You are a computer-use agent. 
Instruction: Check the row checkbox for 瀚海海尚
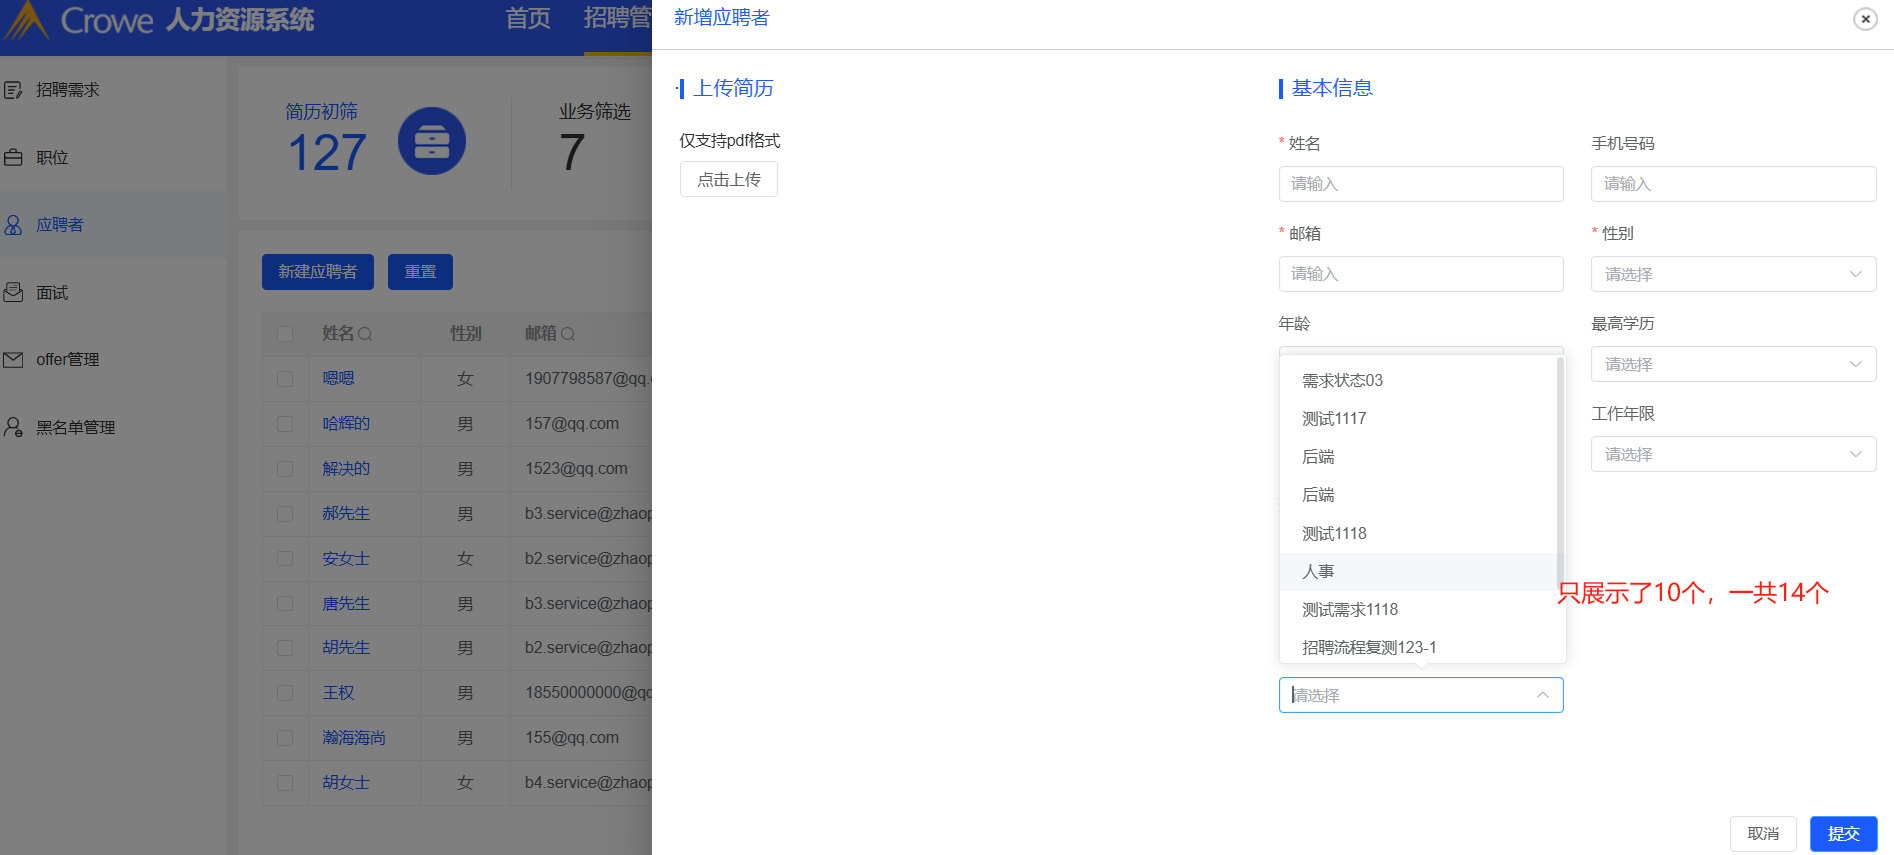point(285,738)
